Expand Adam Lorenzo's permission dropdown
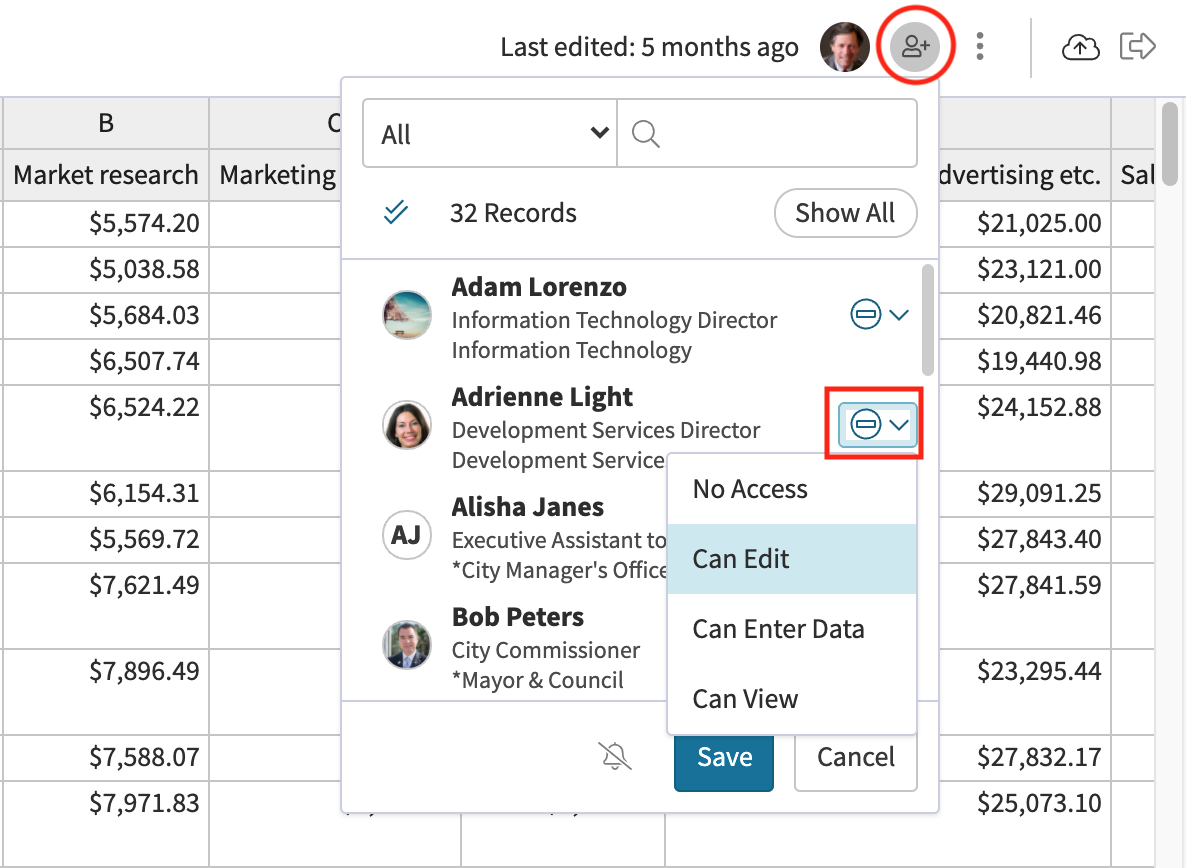The width and height of the screenshot is (1186, 868). (879, 315)
